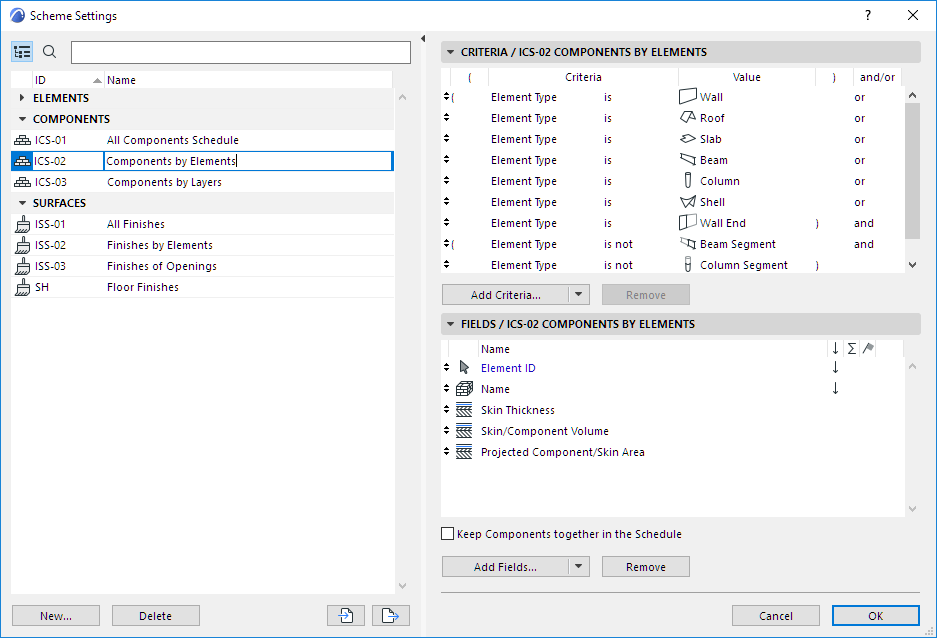Collapse the SURFACES group
Viewport: 937px width, 638px height.
click(x=22, y=203)
